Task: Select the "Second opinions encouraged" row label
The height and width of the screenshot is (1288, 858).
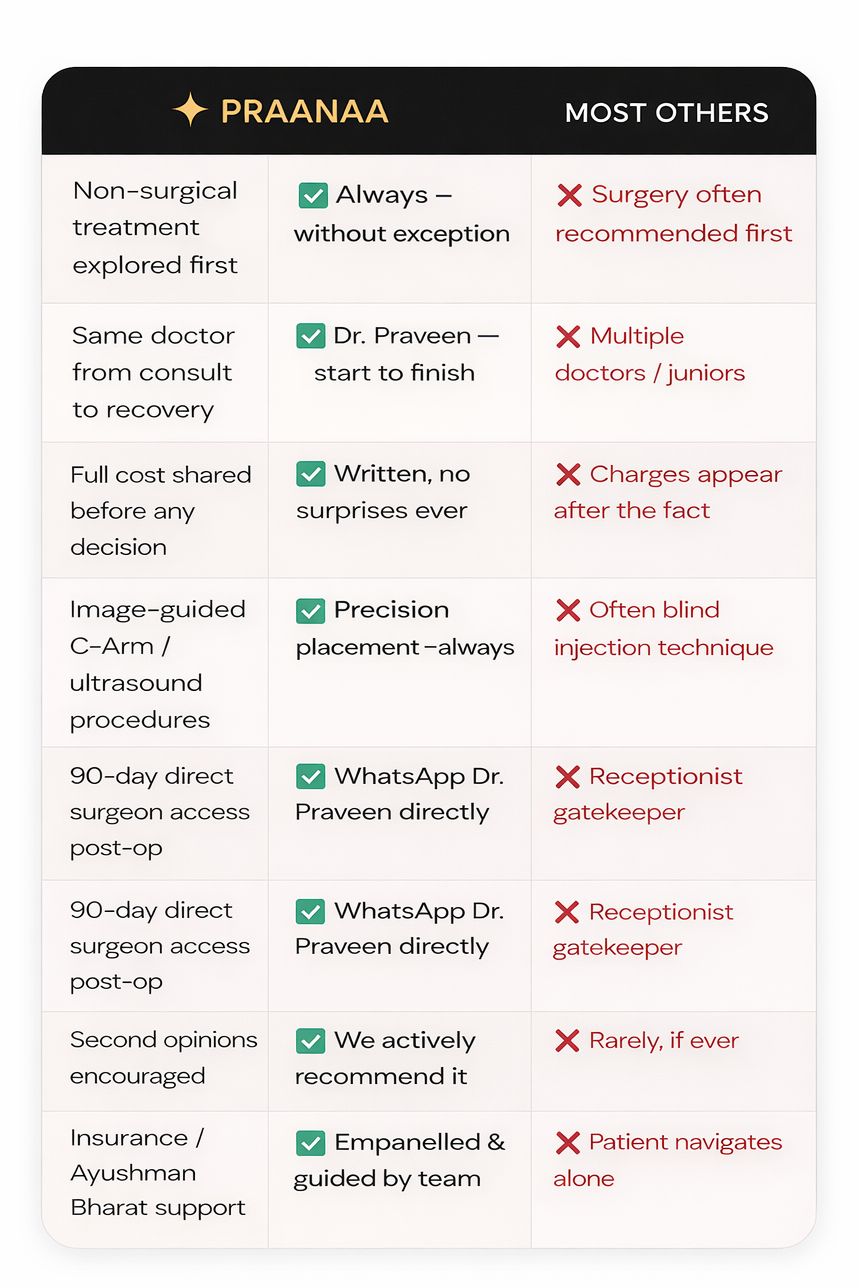Action: (x=163, y=1058)
